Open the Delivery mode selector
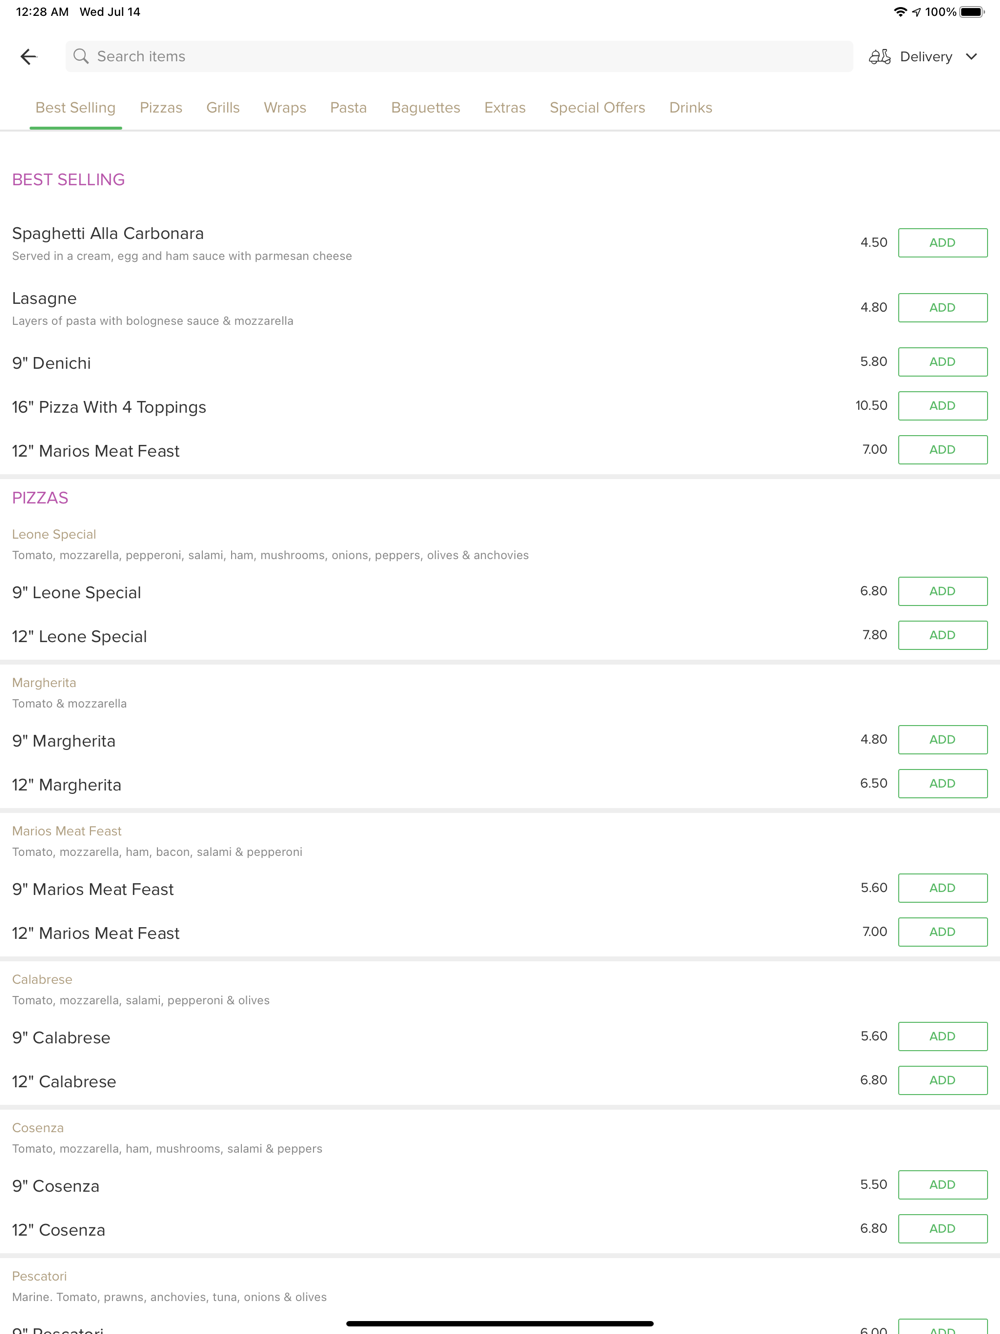 [925, 57]
